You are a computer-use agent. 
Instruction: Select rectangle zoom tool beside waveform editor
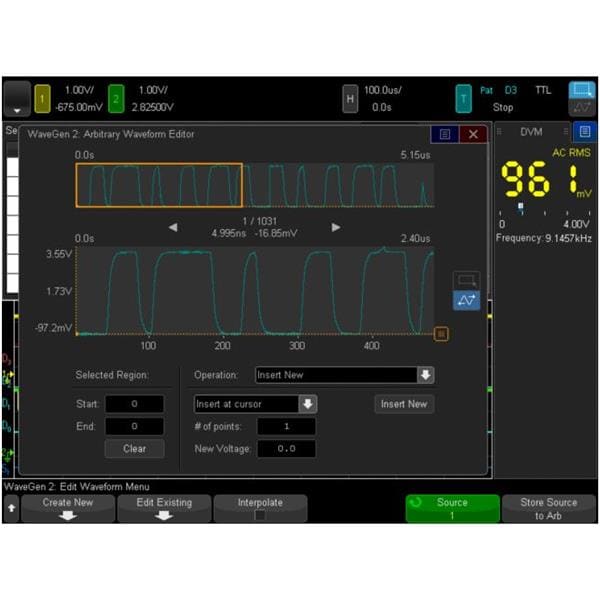(466, 280)
